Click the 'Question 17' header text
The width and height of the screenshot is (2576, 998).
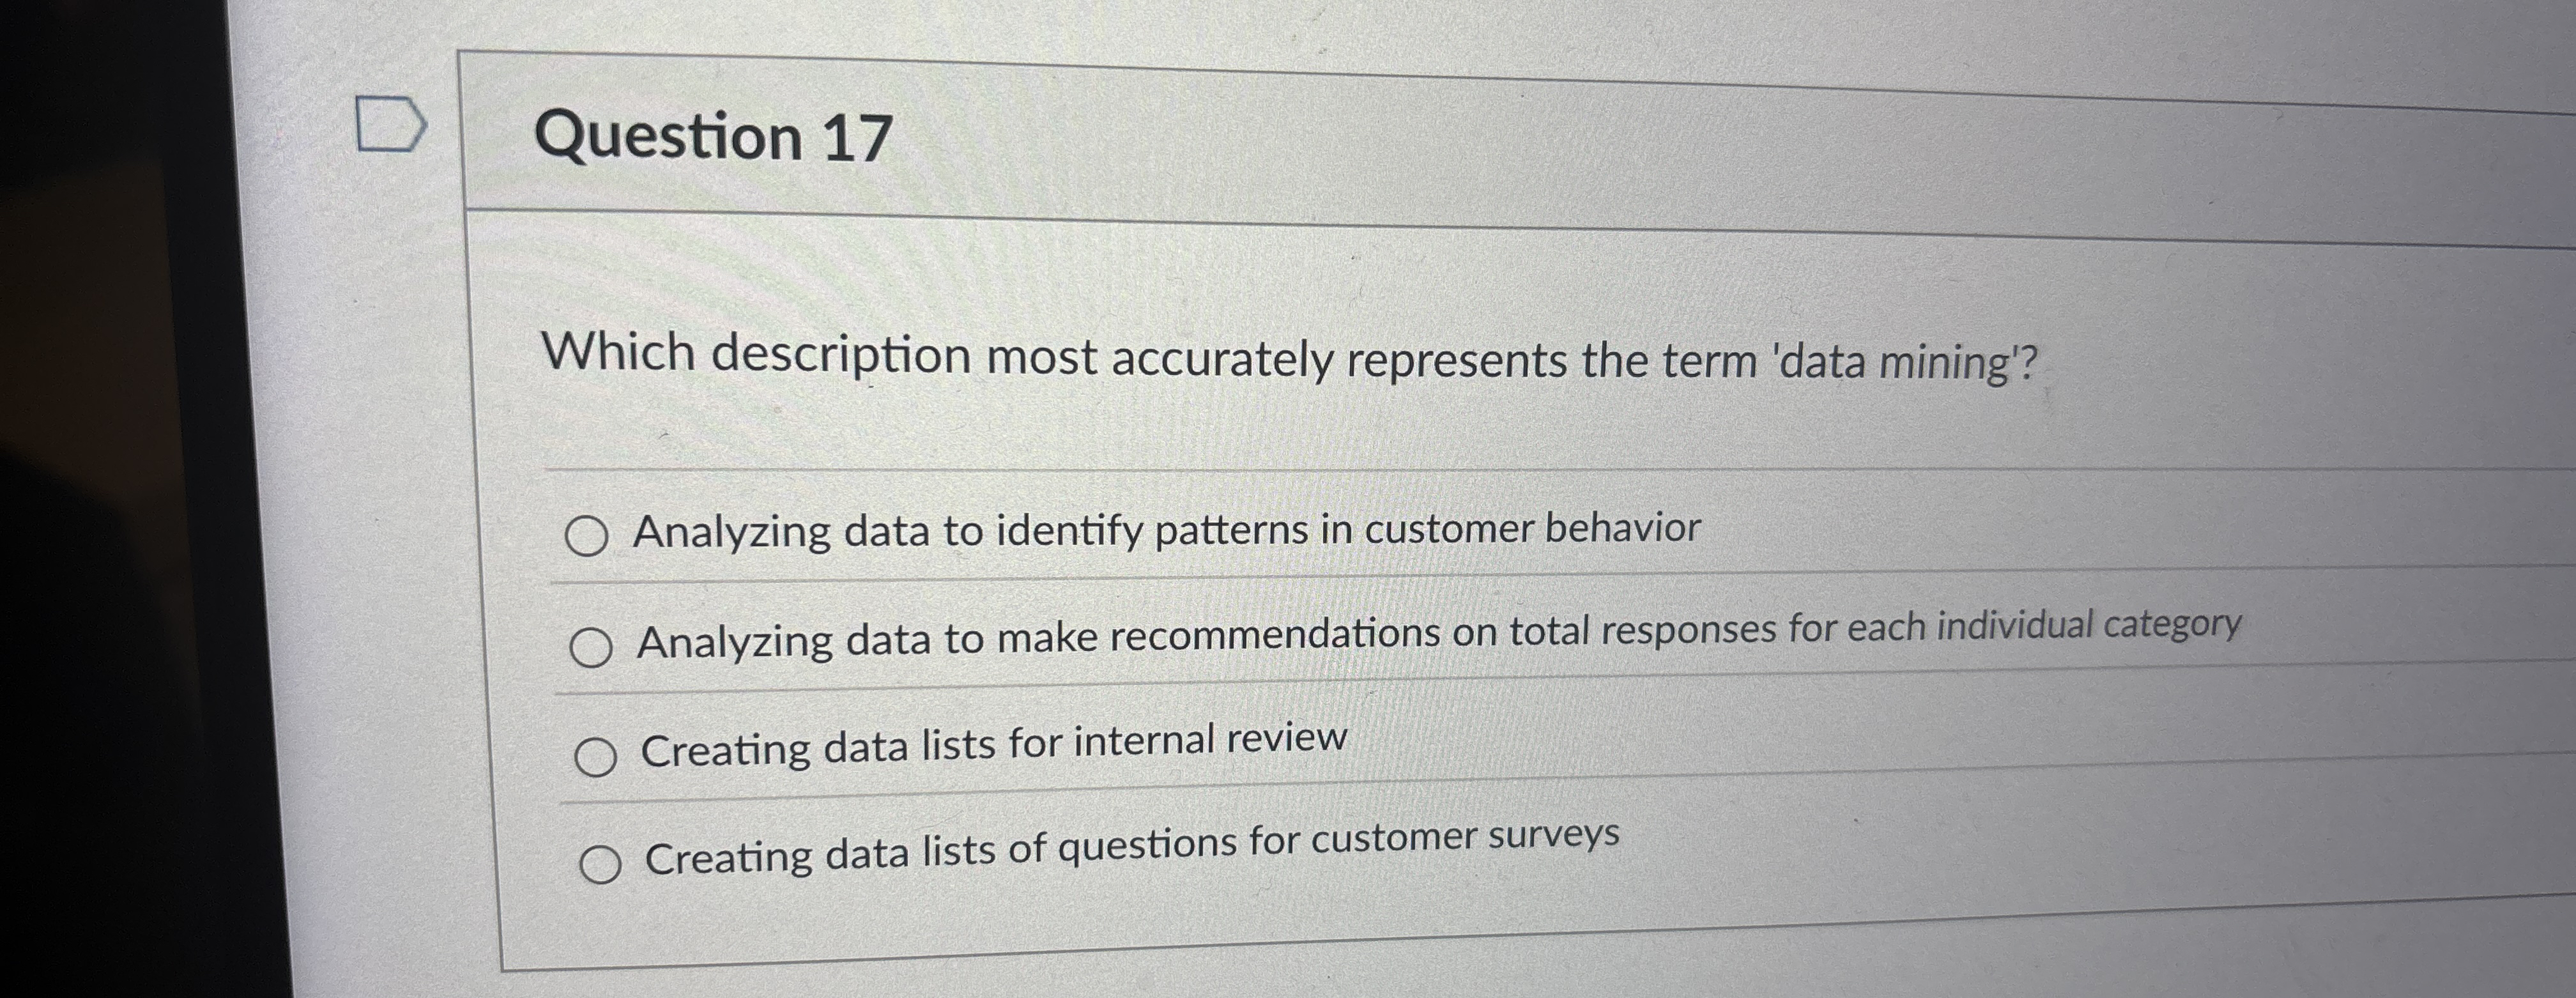(715, 137)
